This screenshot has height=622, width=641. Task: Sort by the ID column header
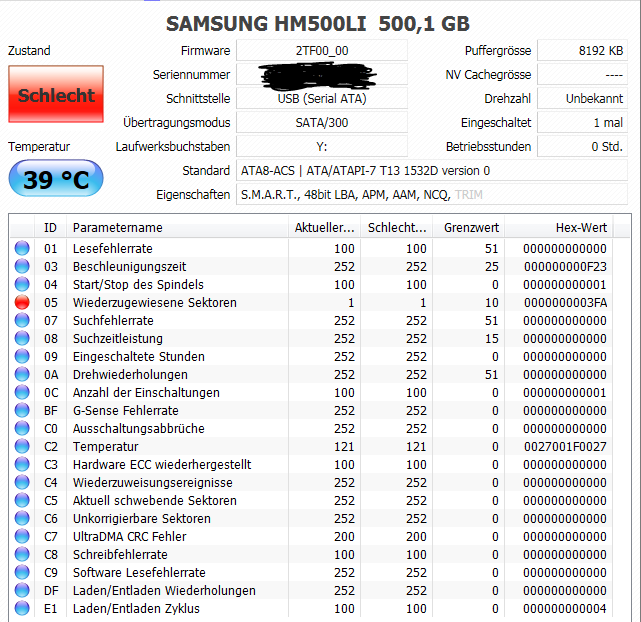(x=50, y=227)
